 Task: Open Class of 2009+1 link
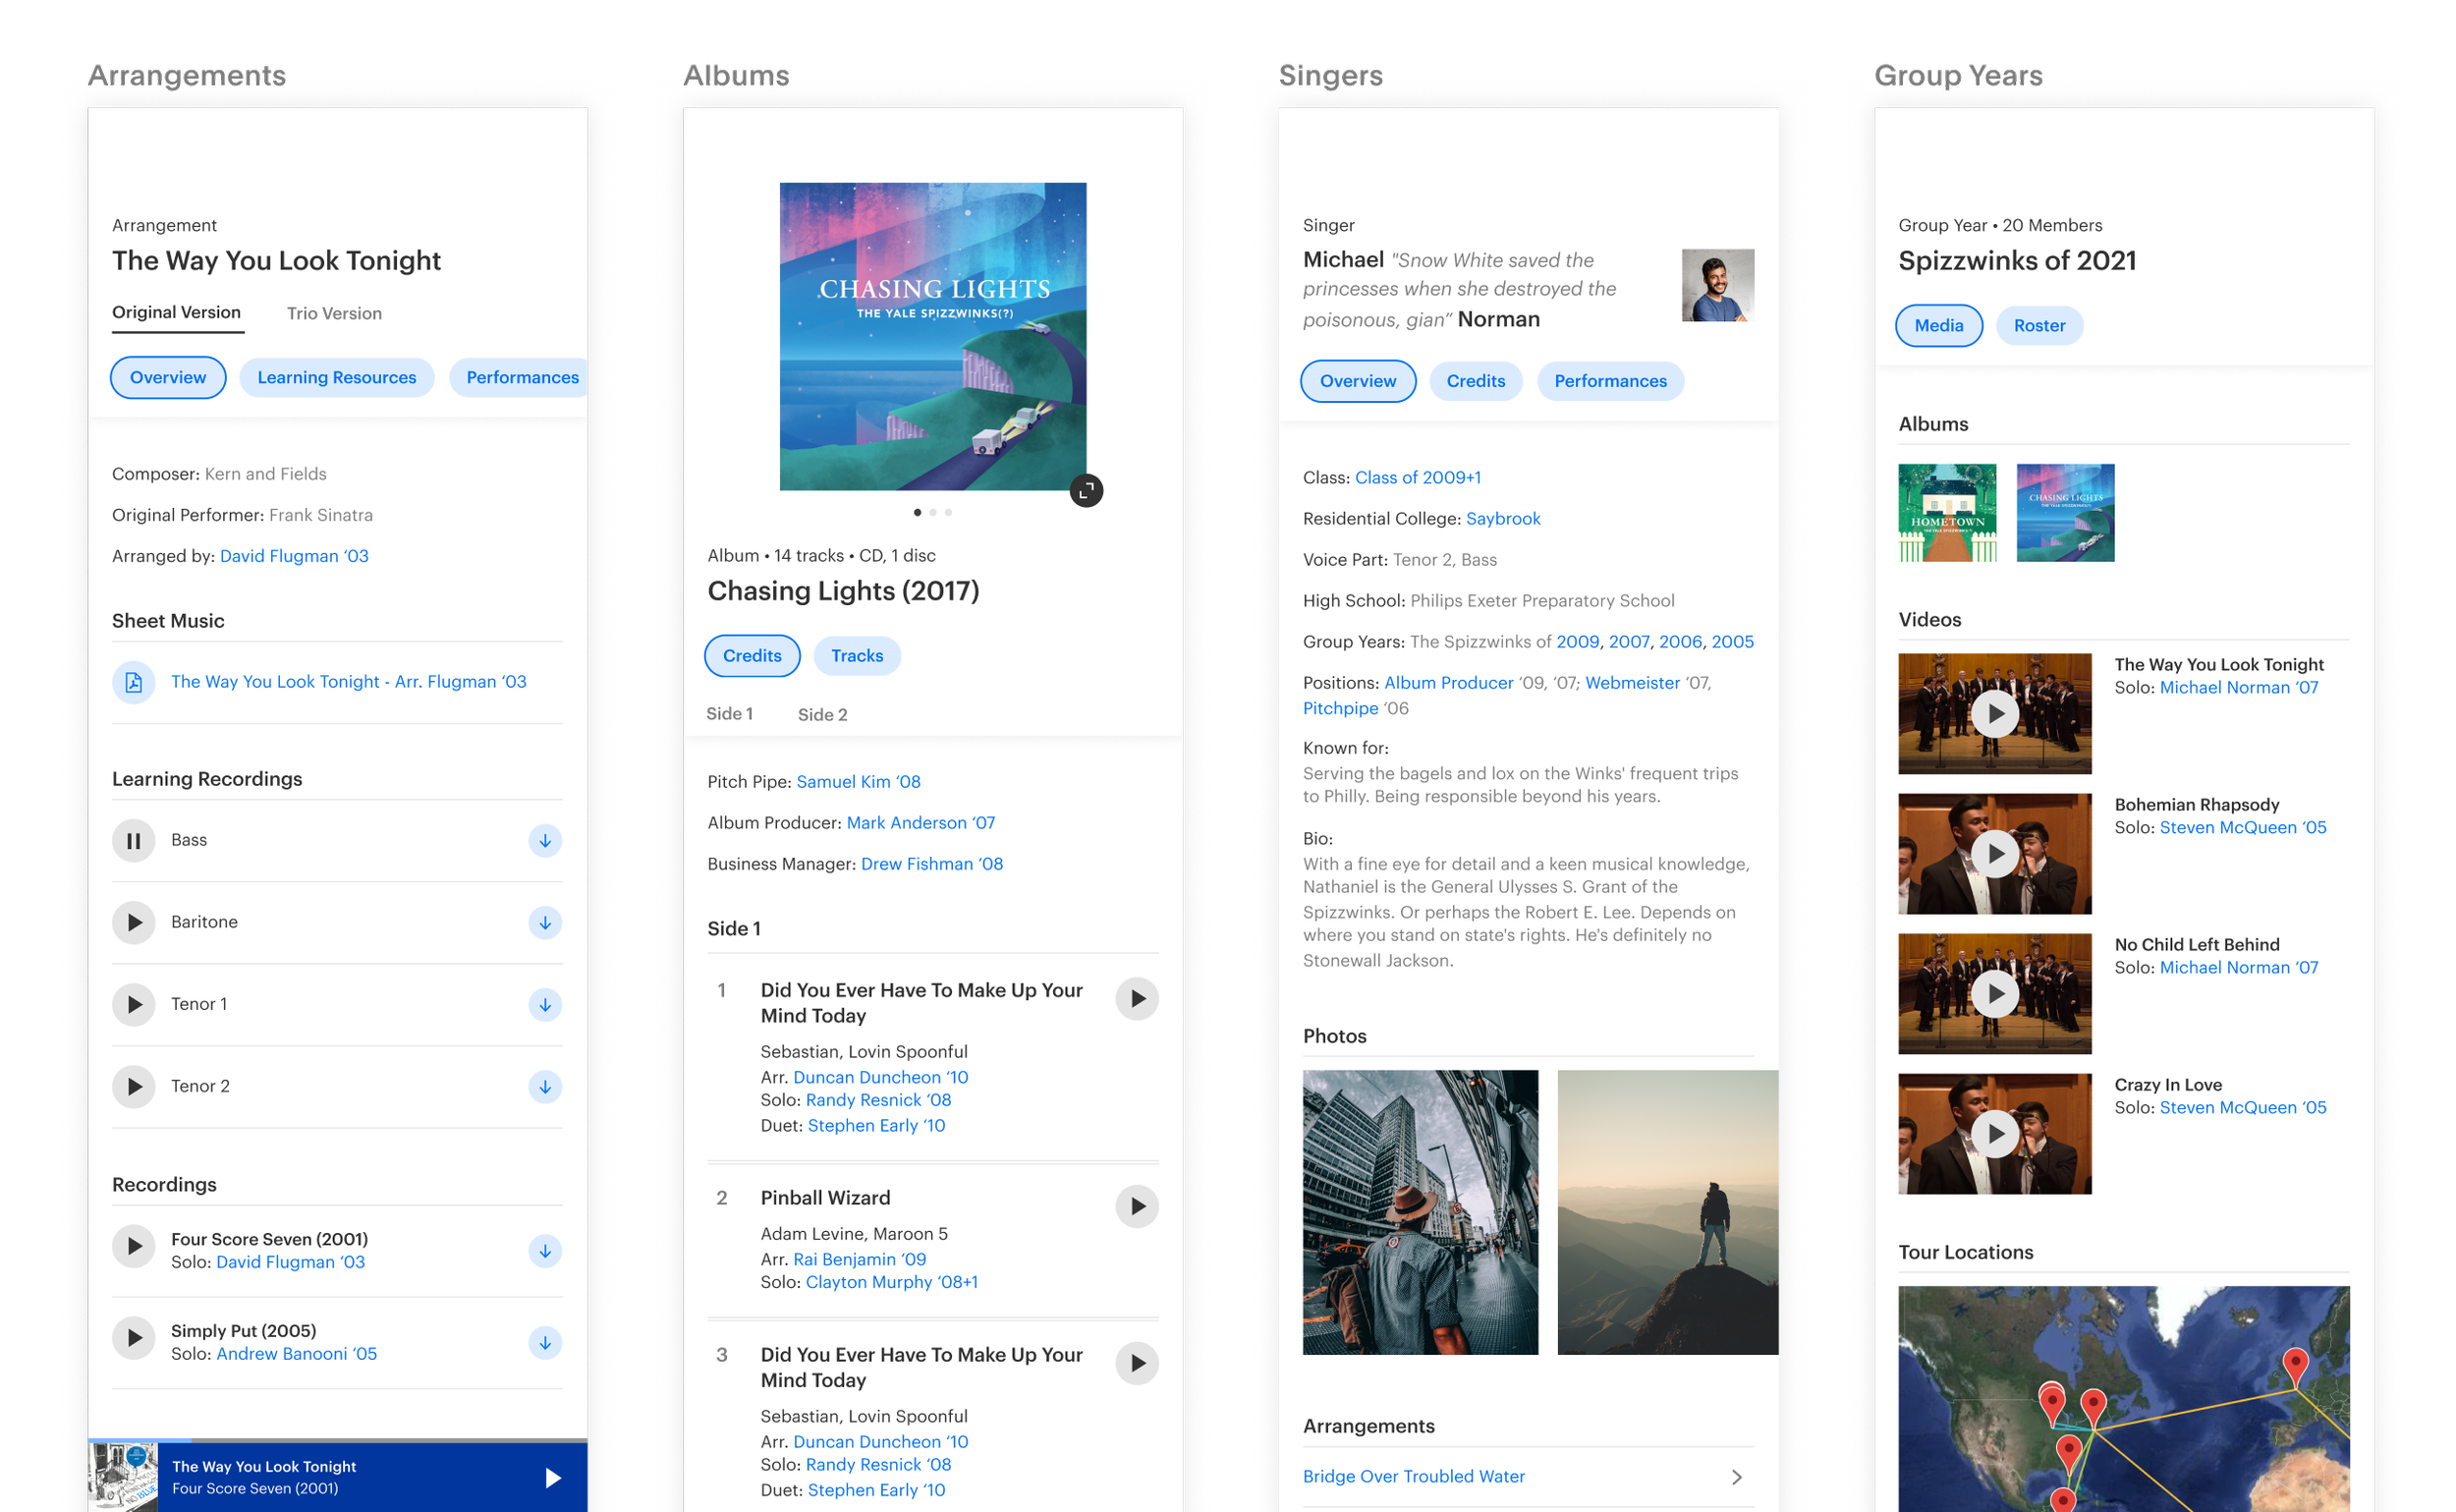tap(1418, 478)
